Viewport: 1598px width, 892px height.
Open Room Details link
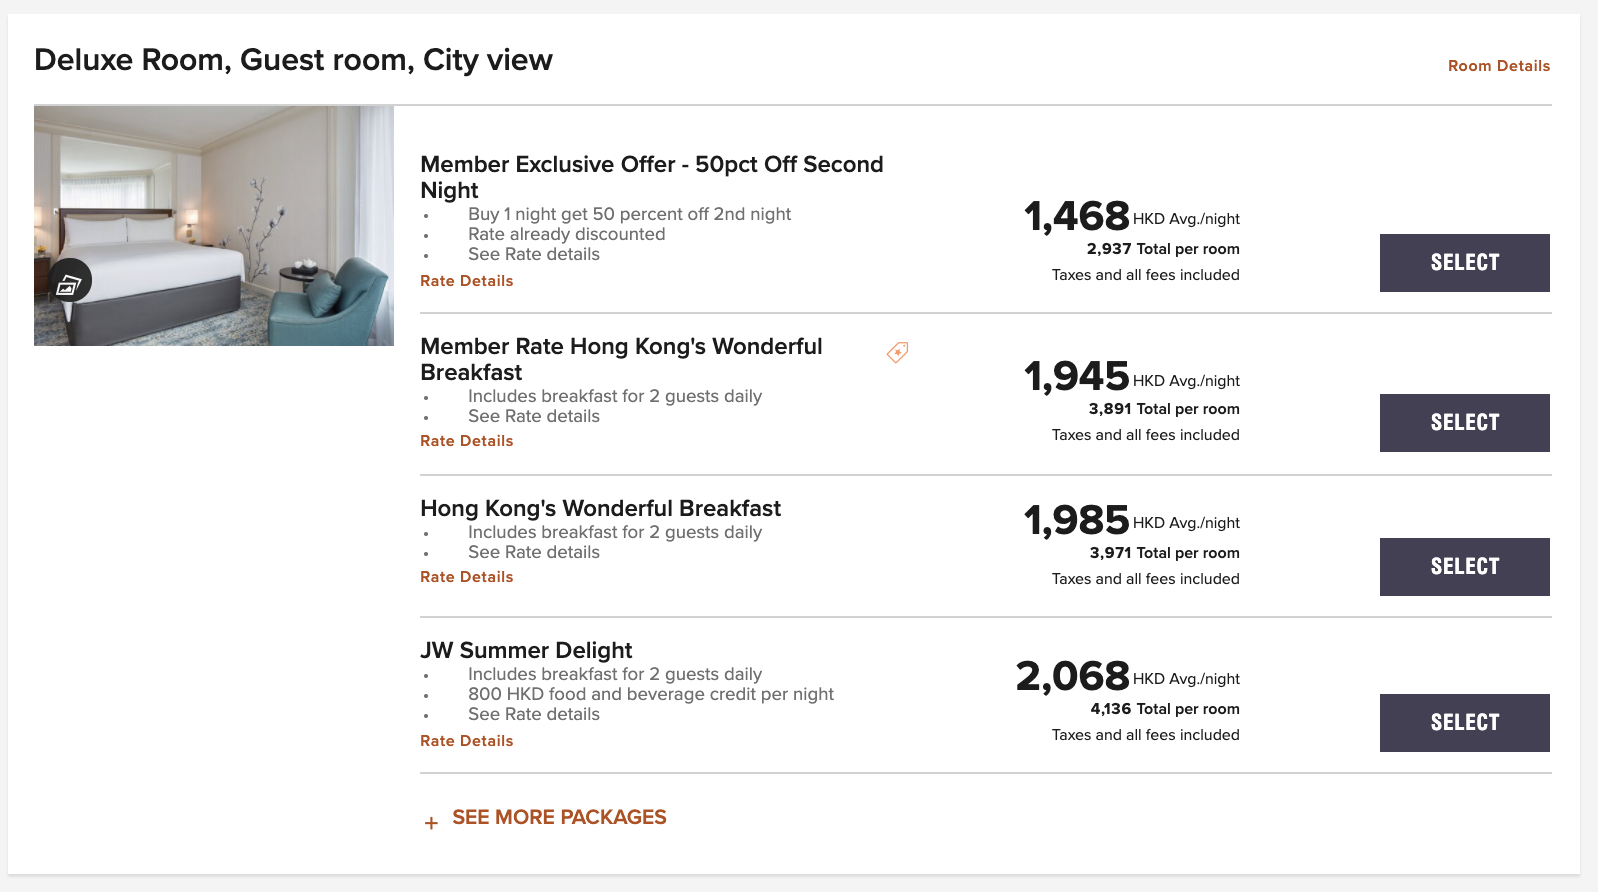1499,66
